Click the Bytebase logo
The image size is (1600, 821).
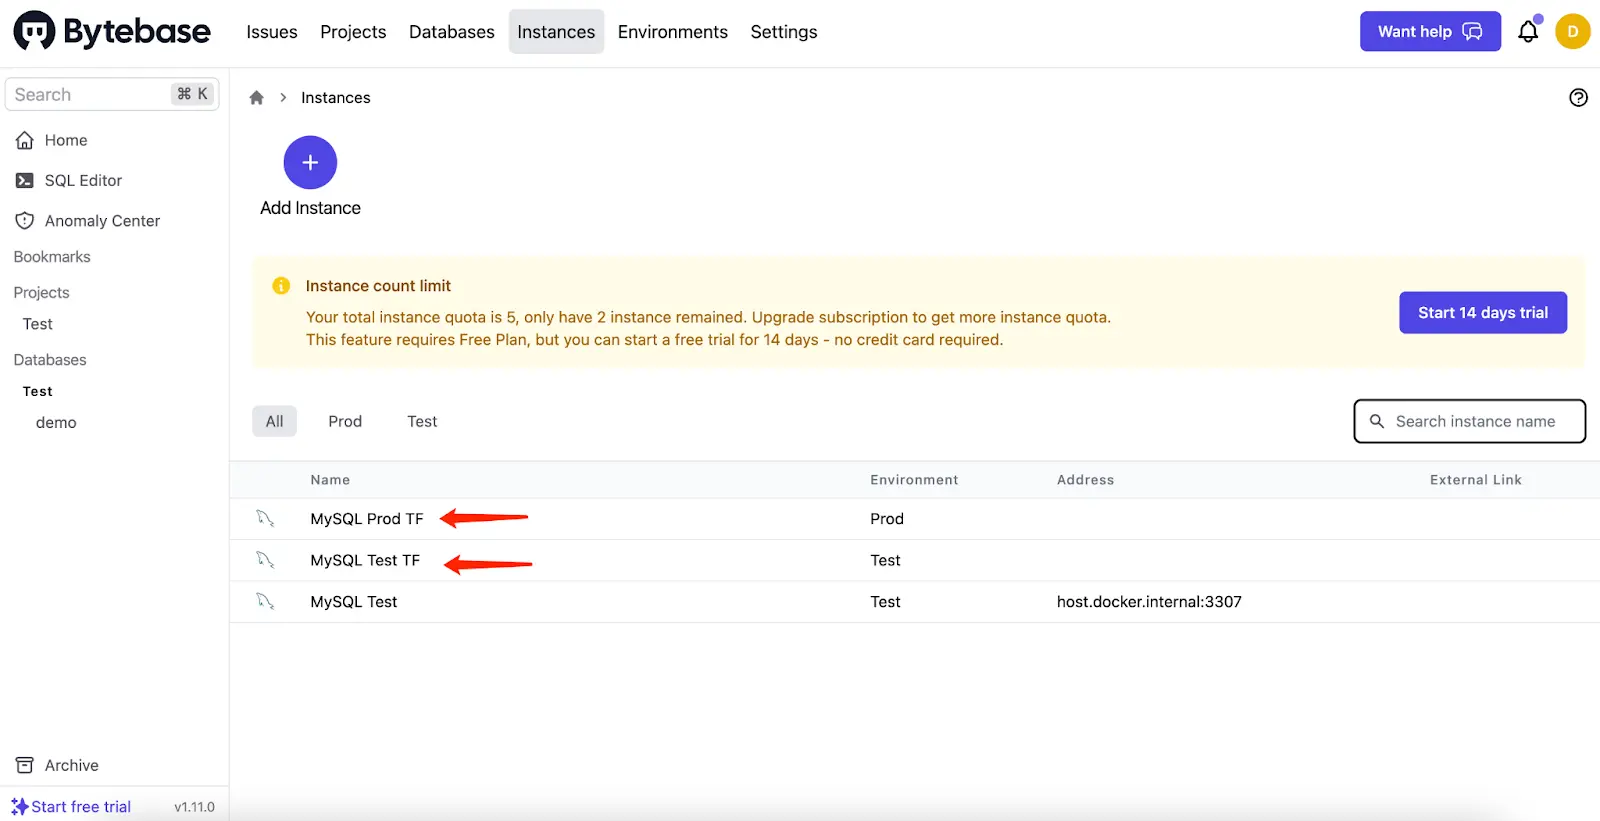(112, 32)
